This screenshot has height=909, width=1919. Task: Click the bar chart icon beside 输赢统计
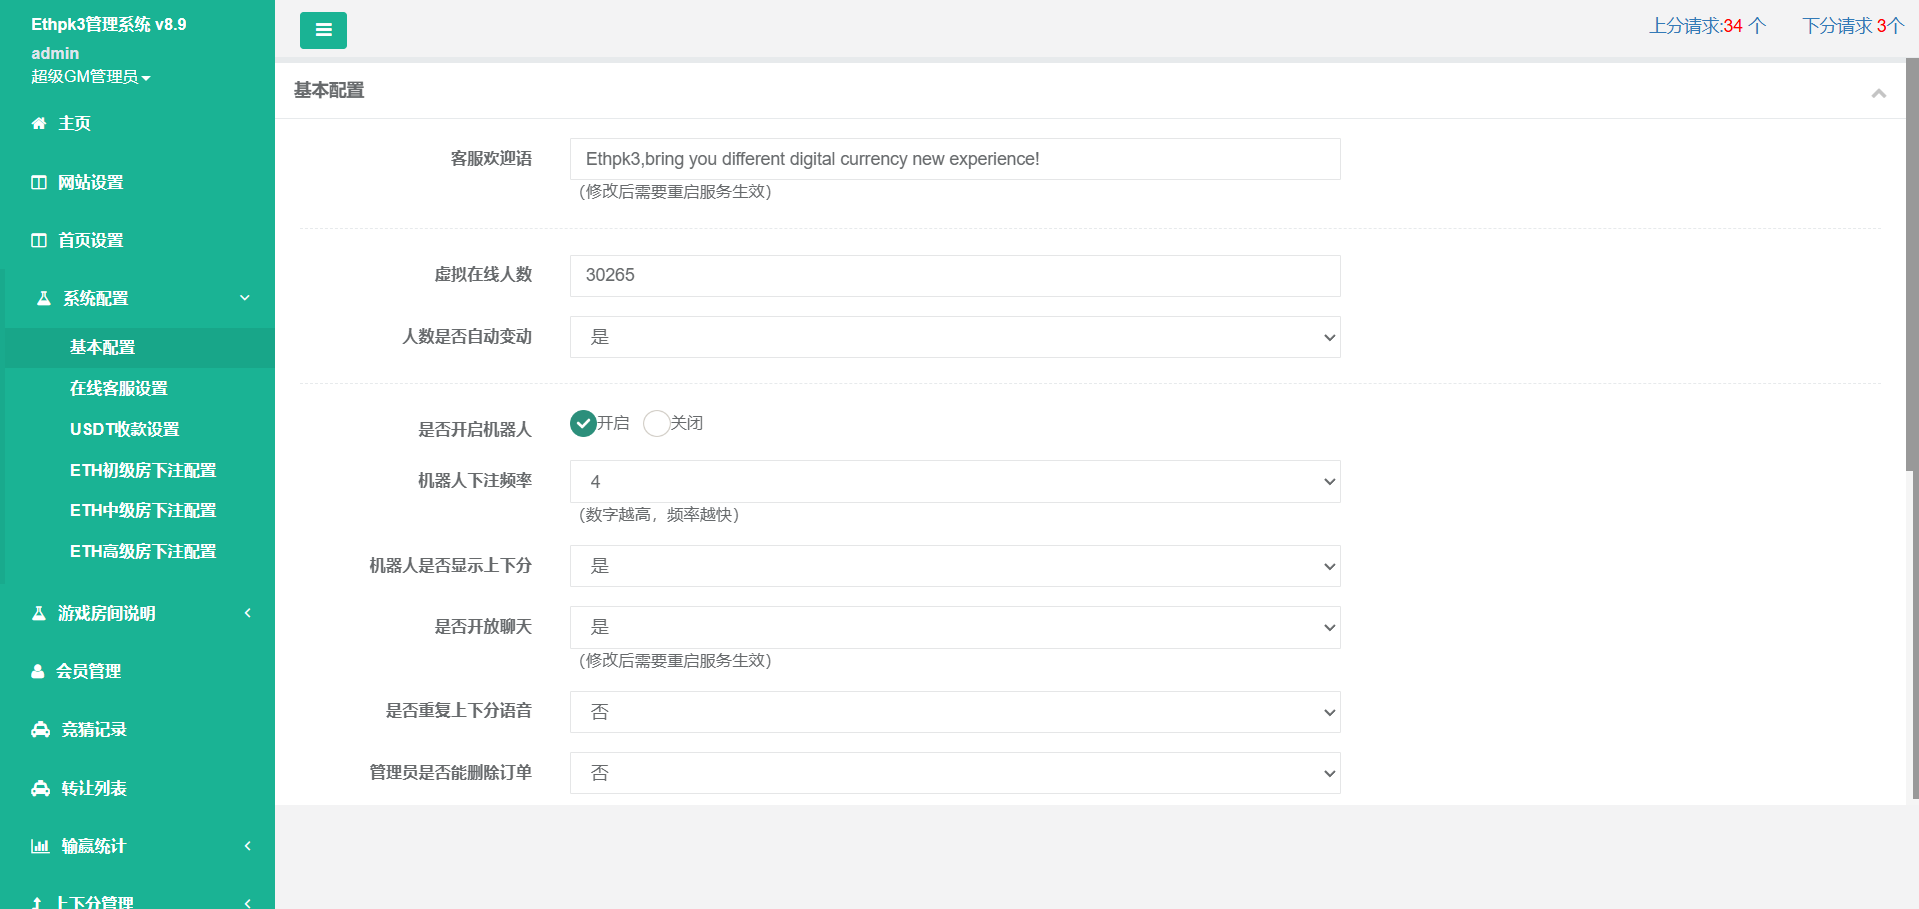point(40,847)
